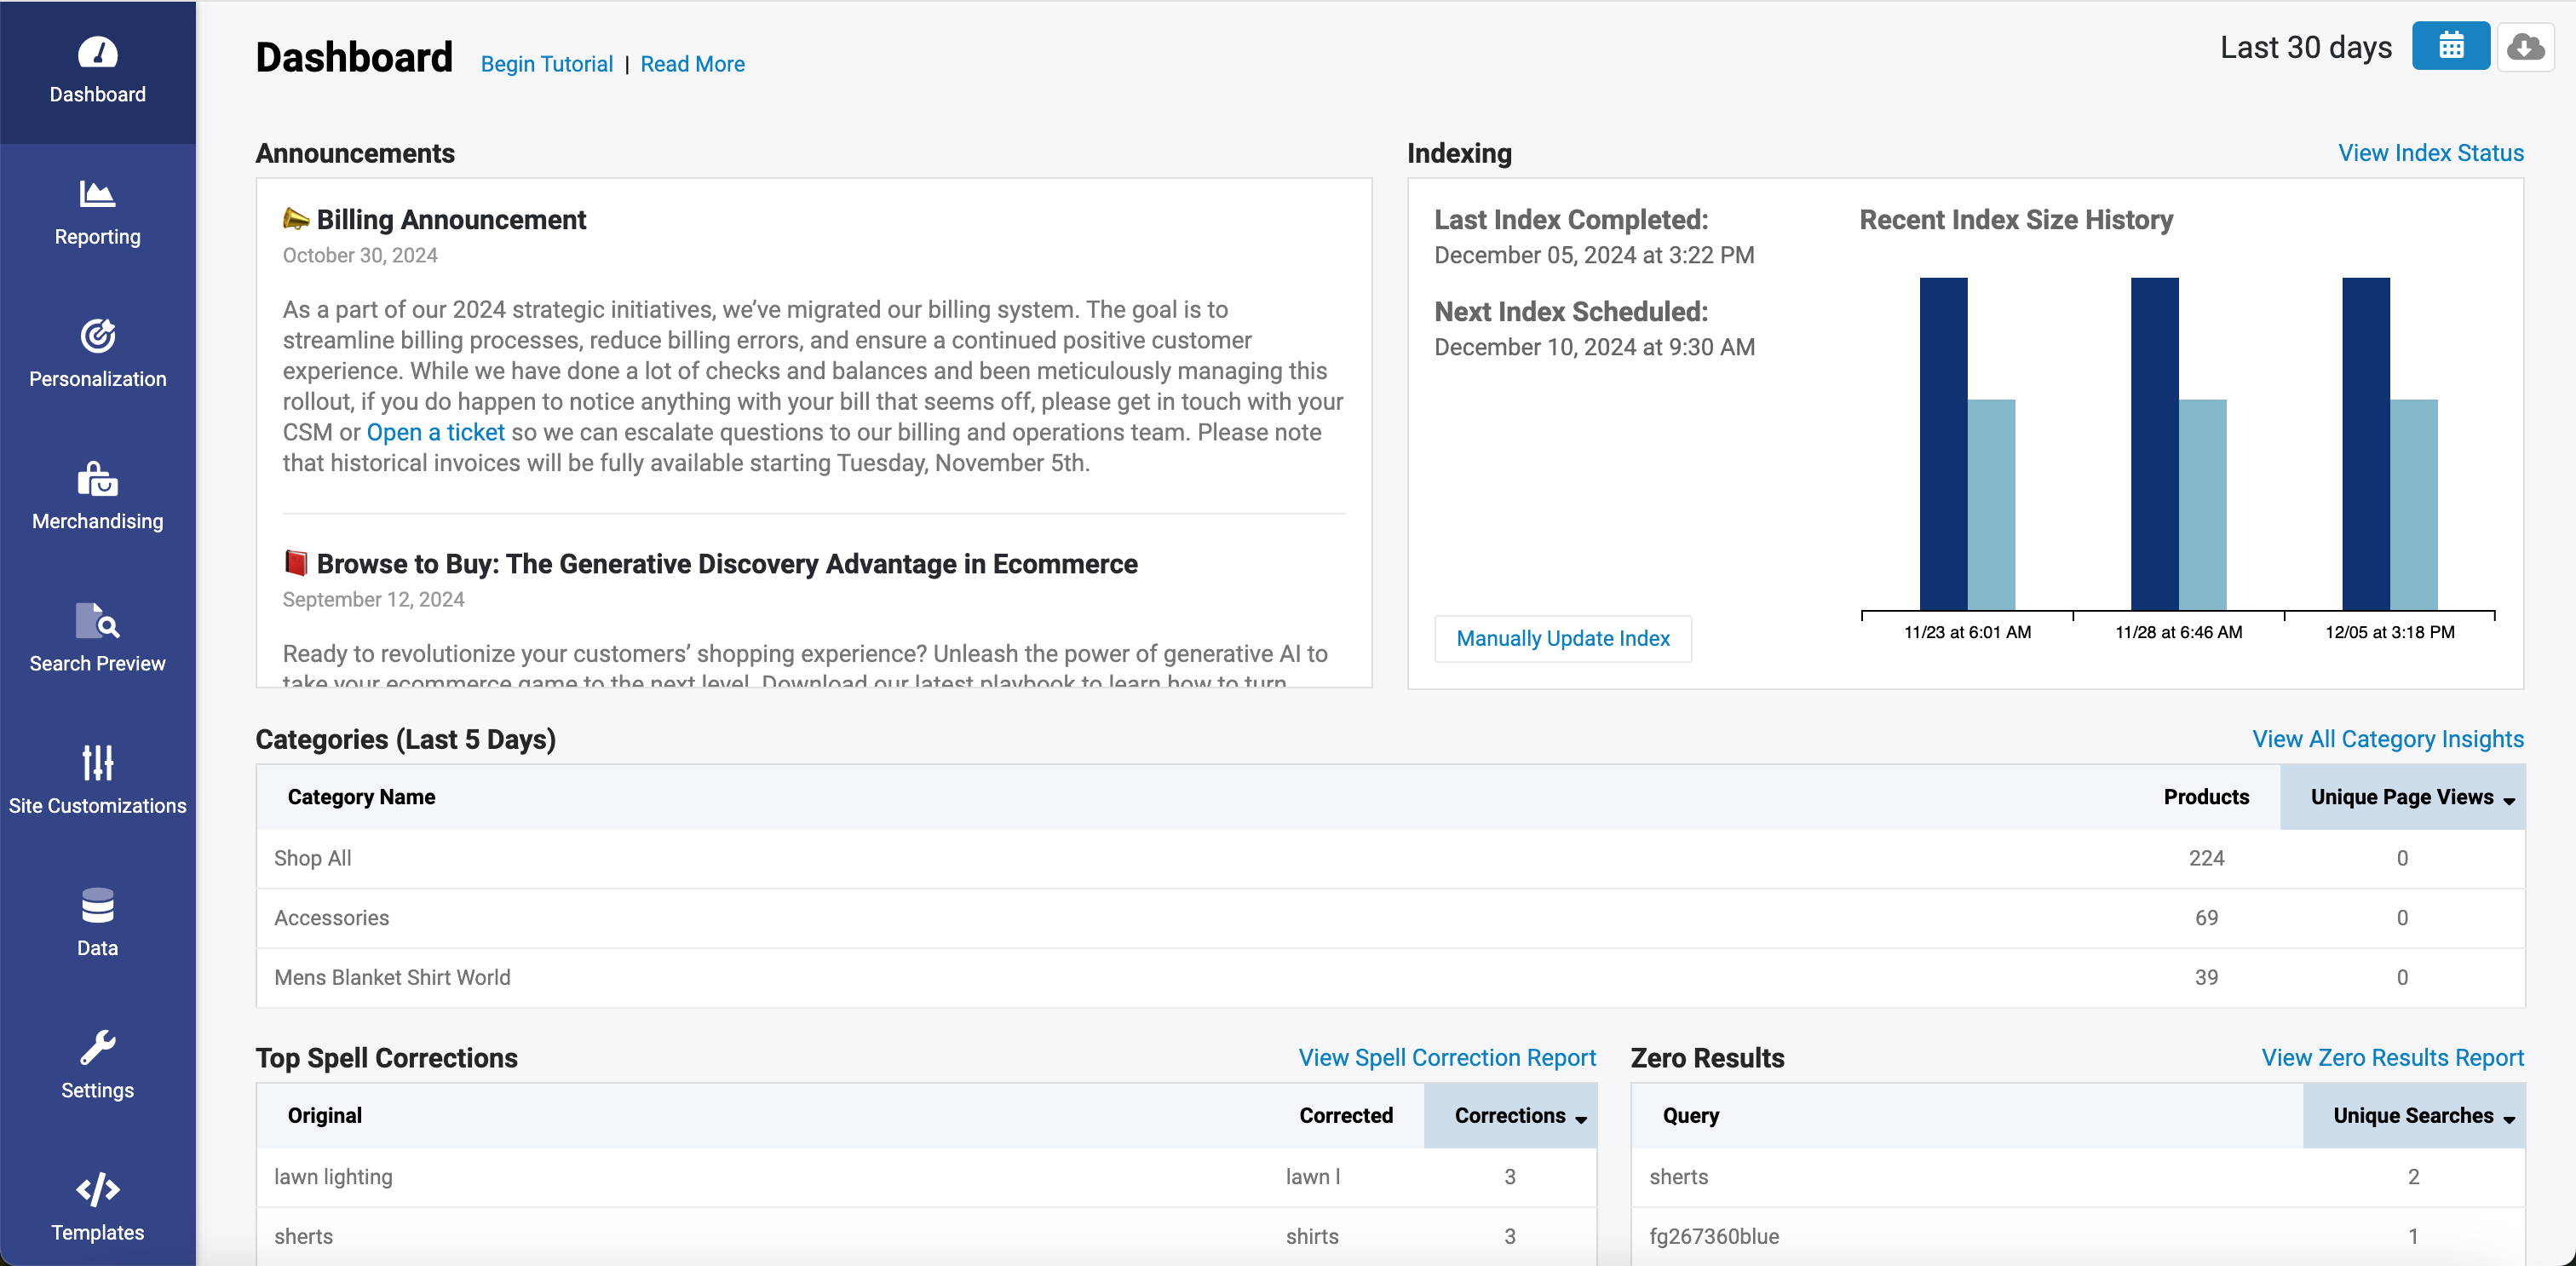
Task: Open Settings wrench icon
Action: coord(97,1048)
